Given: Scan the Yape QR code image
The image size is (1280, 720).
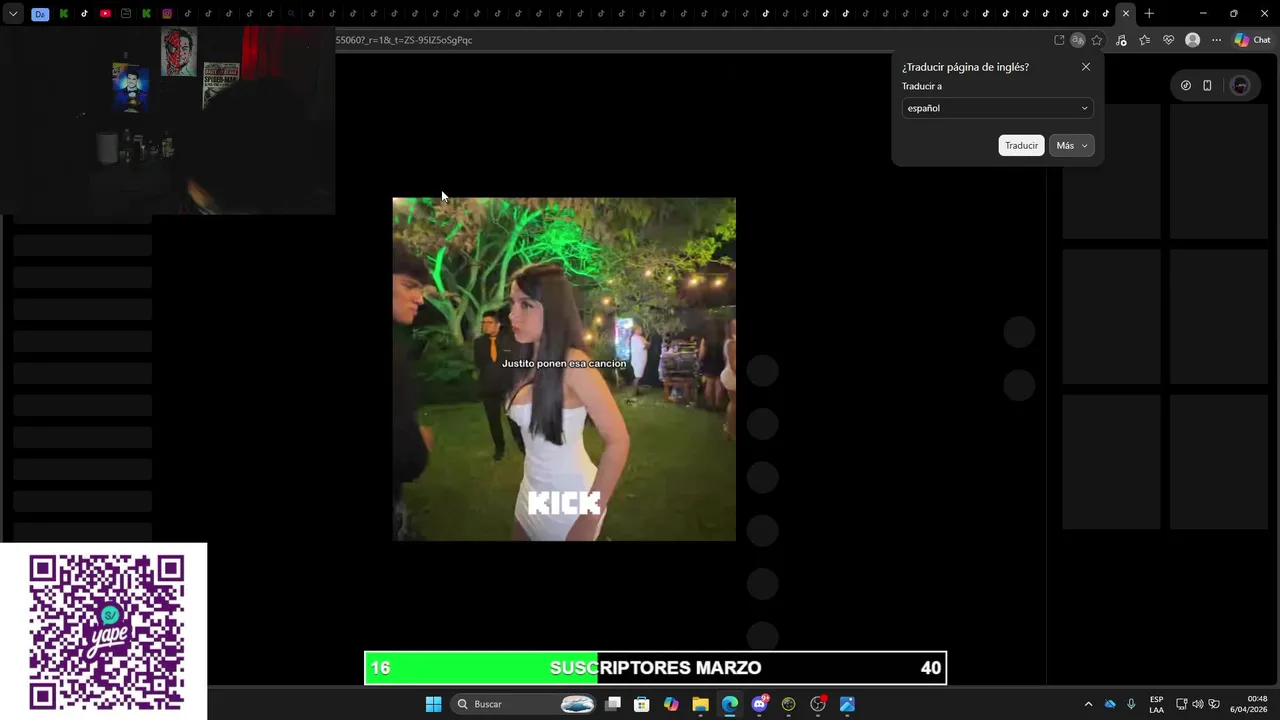Looking at the screenshot, I should click(105, 632).
